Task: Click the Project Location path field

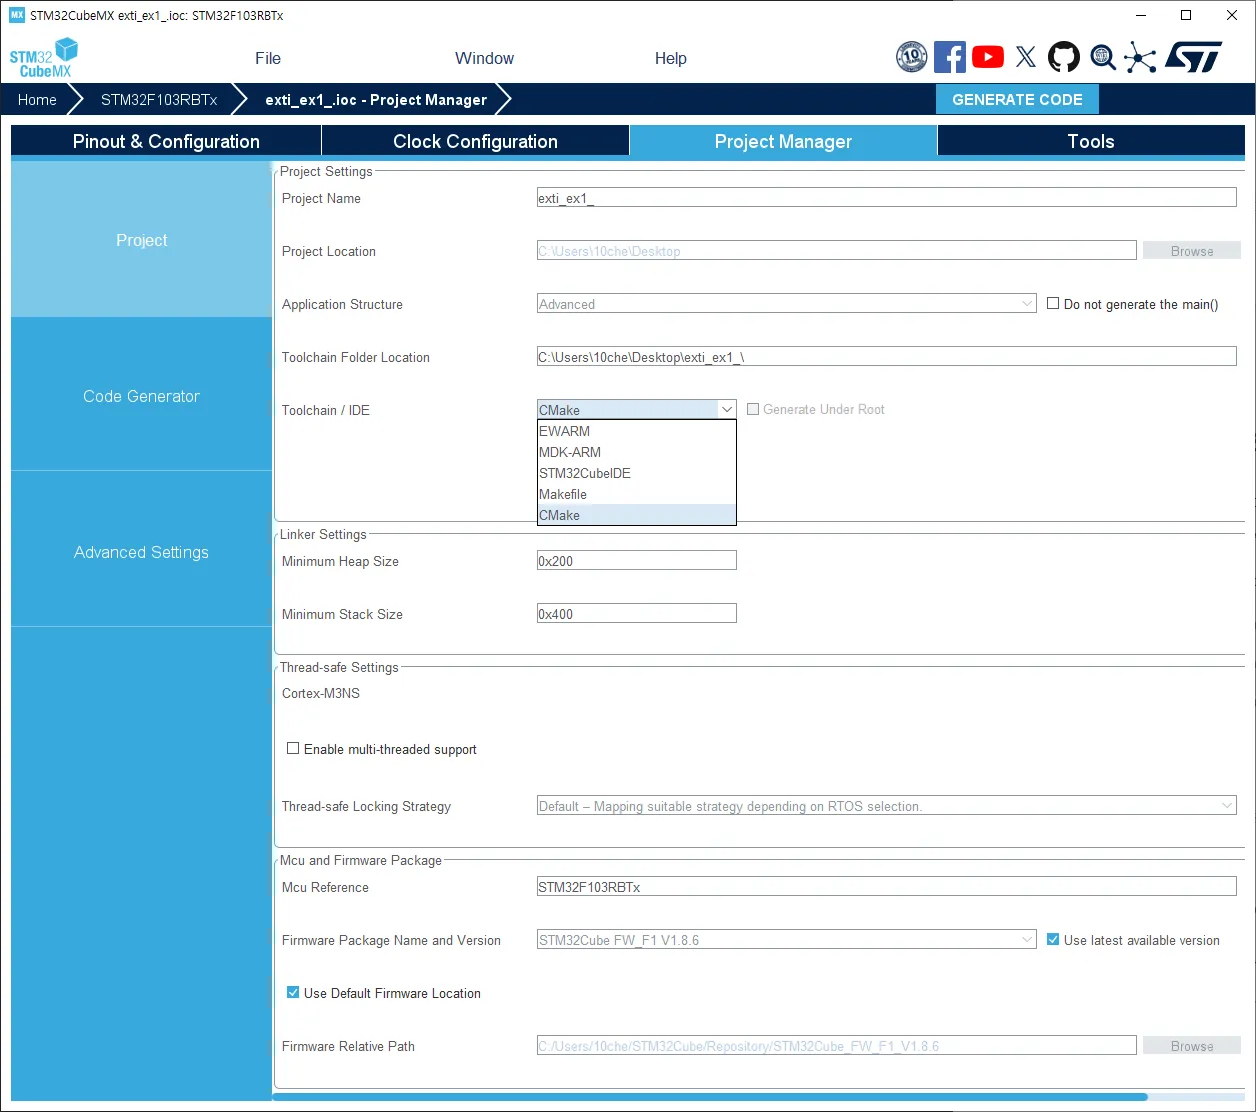Action: [836, 251]
